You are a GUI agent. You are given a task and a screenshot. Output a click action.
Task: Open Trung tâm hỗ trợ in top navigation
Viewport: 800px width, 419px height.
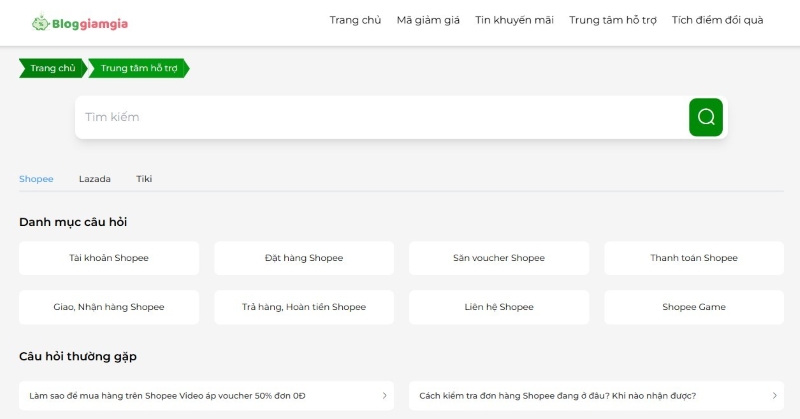point(613,20)
